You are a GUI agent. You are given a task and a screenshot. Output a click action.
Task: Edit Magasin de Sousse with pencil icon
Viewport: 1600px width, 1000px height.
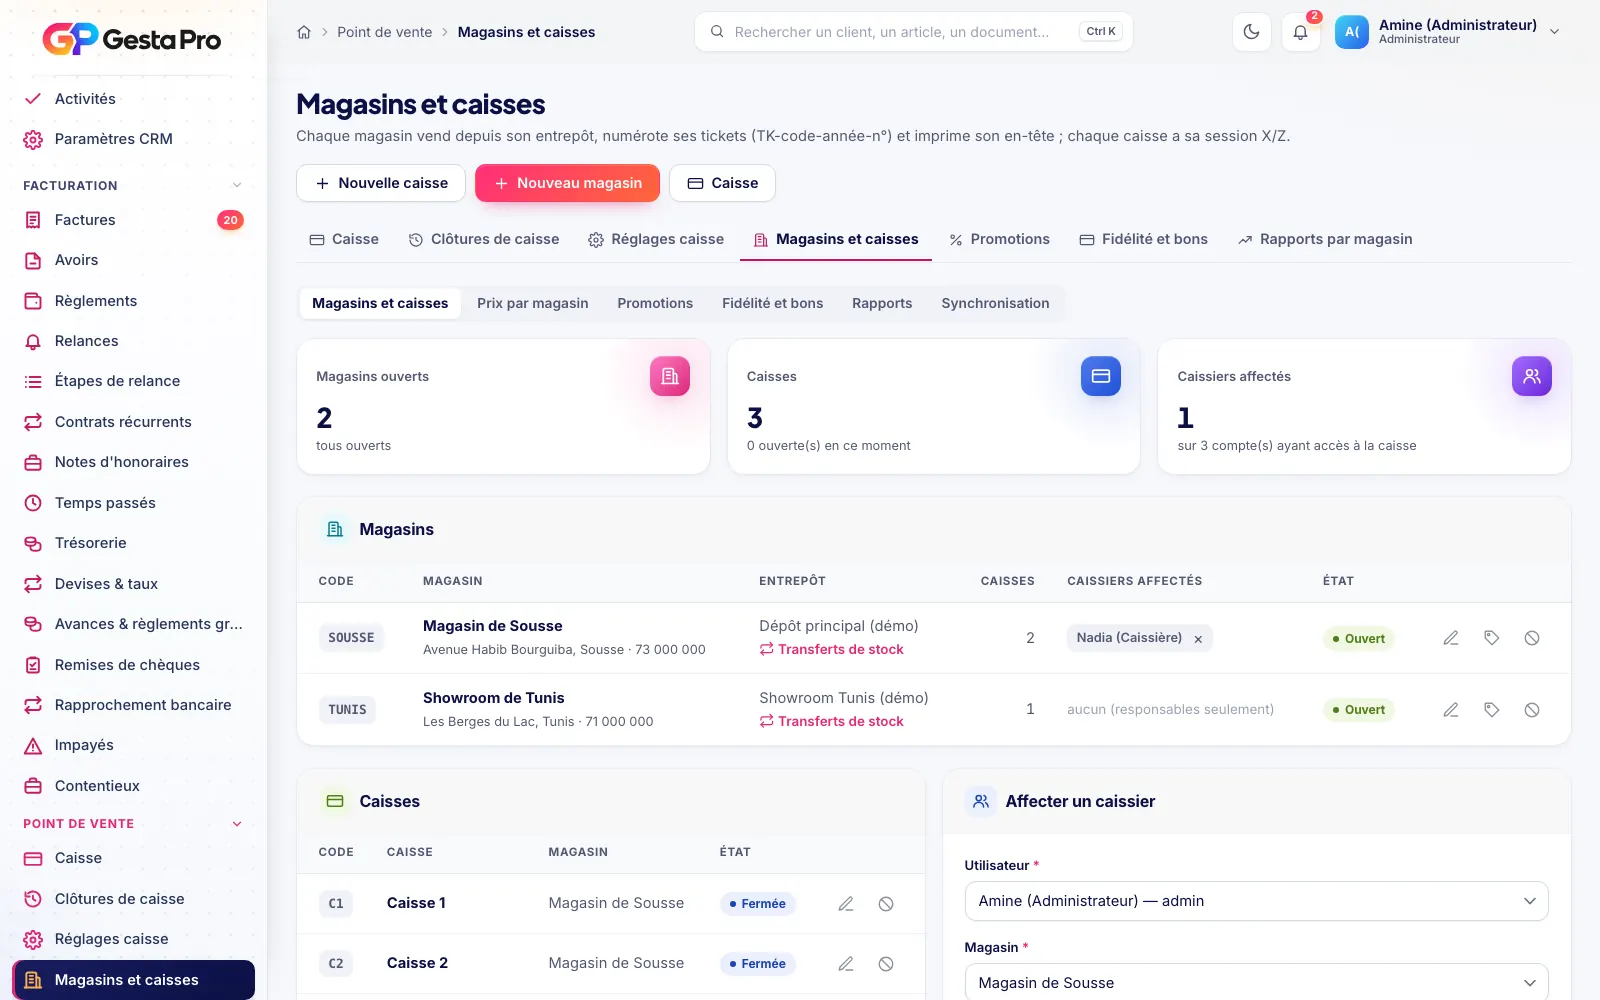point(1451,638)
